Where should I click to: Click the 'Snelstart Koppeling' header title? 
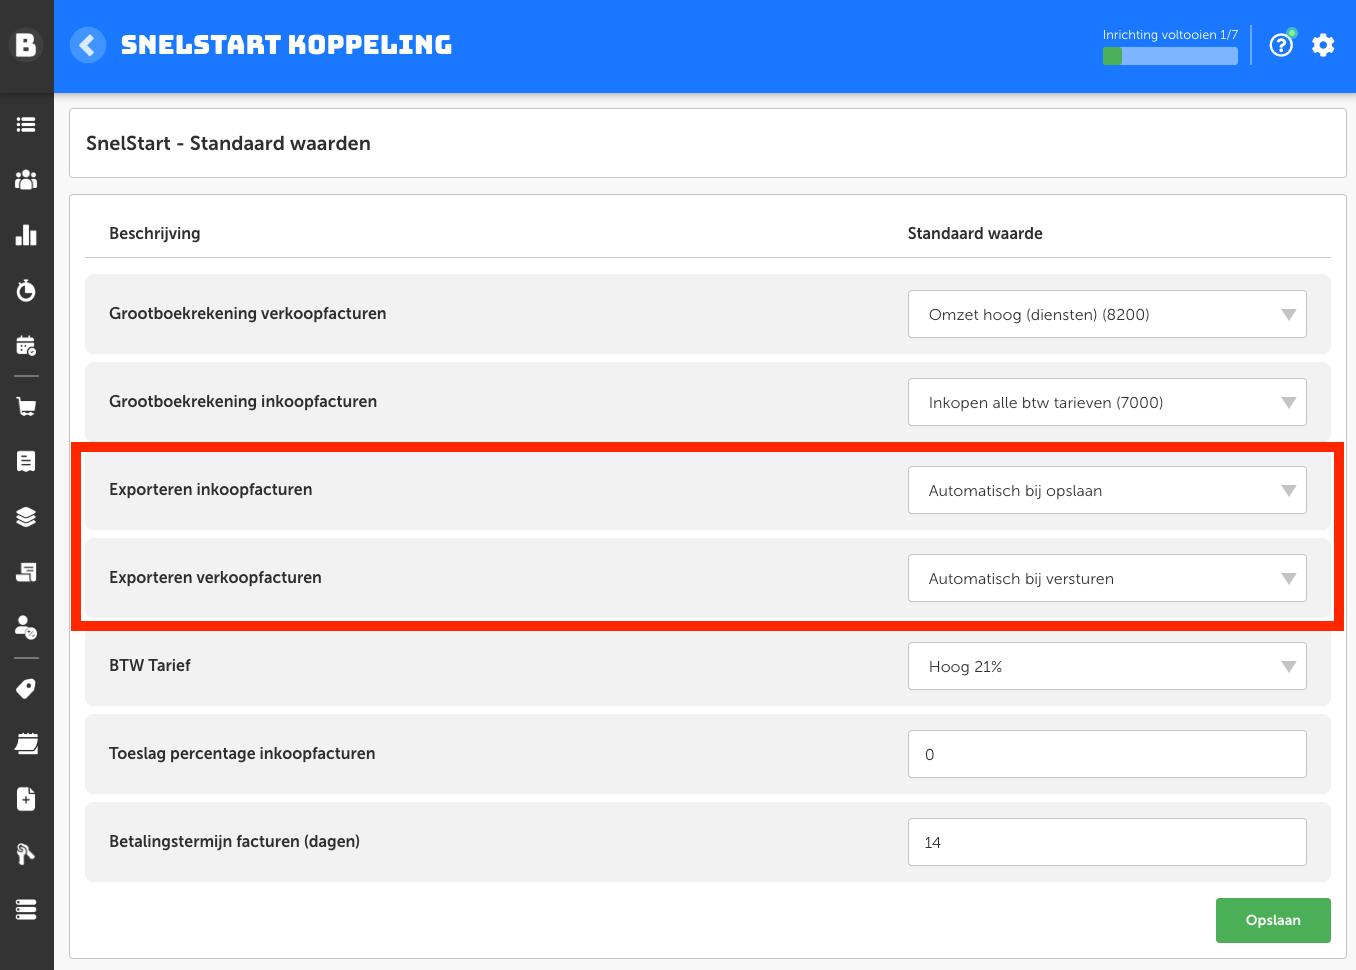(286, 45)
